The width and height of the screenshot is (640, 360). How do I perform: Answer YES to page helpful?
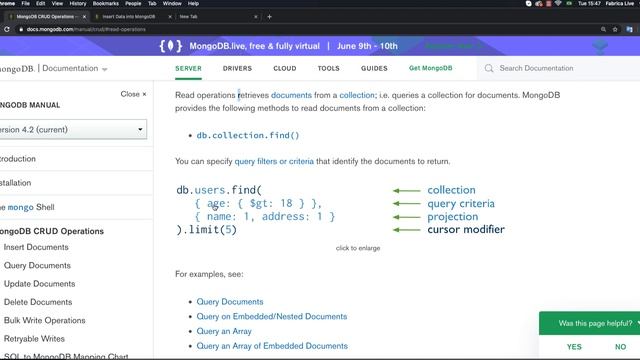tap(574, 347)
